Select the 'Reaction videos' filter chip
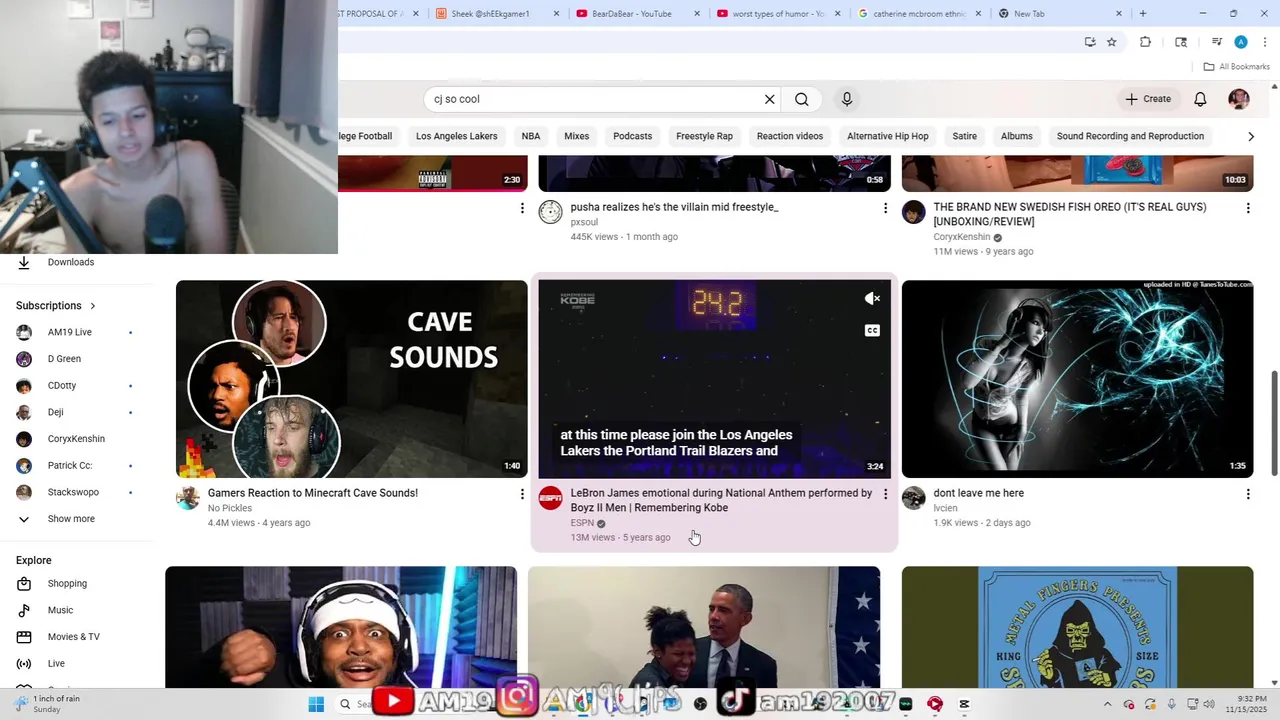 point(790,136)
